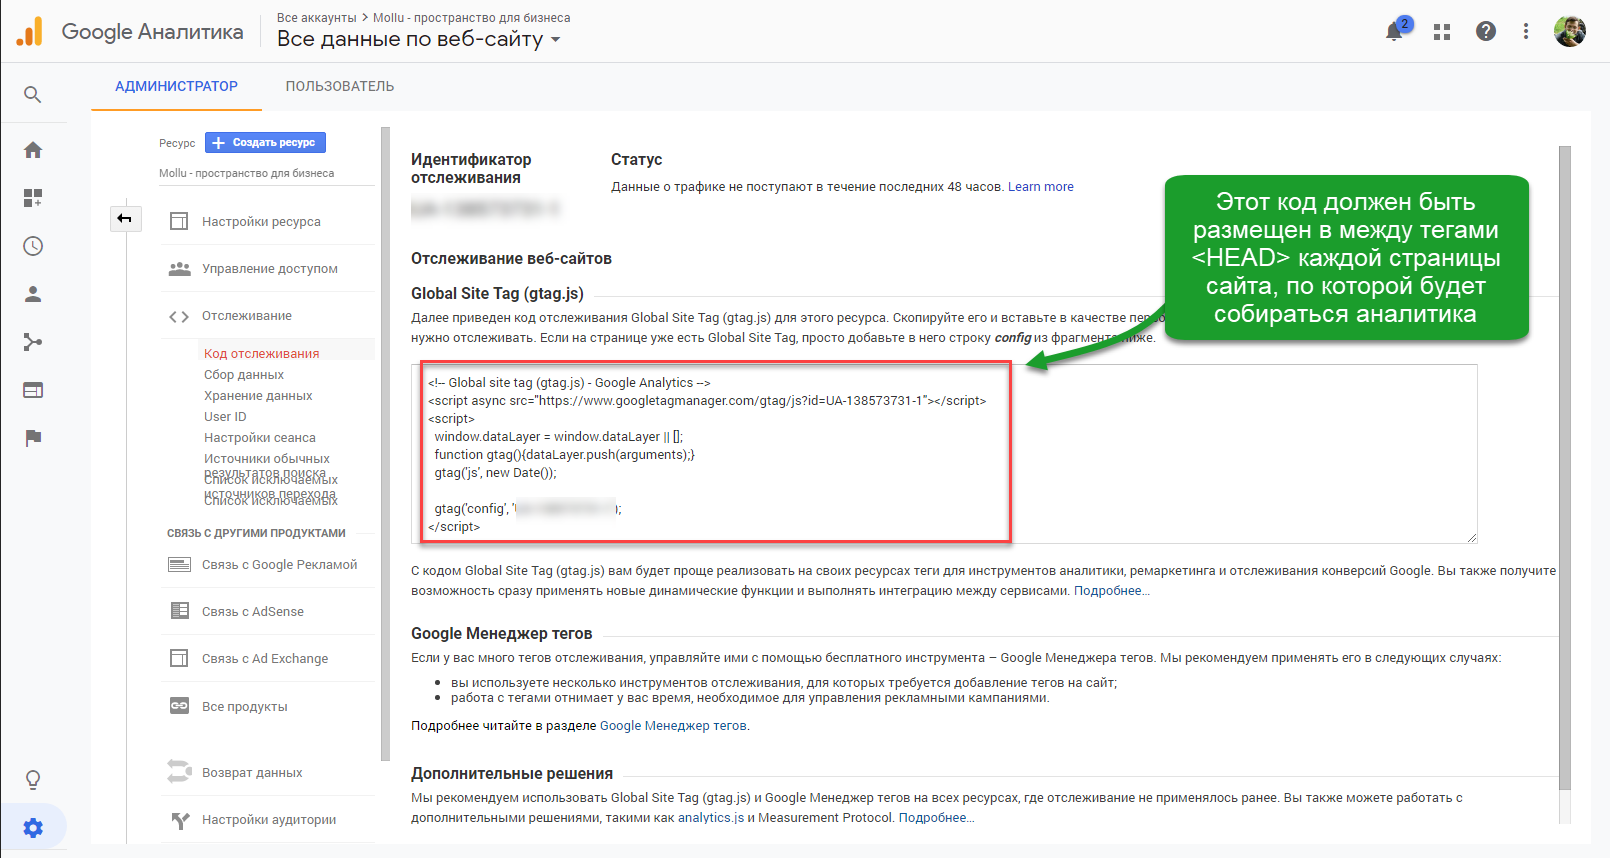This screenshot has width=1610, height=858.
Task: Open Audience person icon in sidebar
Action: 33,294
